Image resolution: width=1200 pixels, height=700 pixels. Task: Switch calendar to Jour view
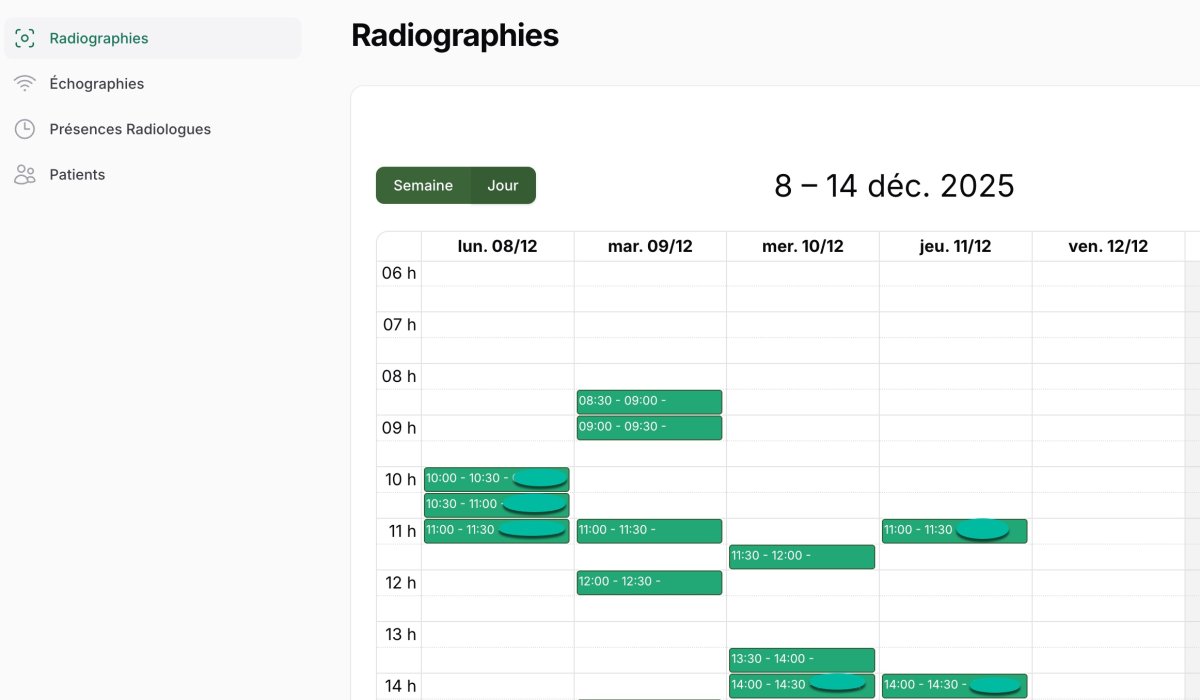(x=503, y=186)
